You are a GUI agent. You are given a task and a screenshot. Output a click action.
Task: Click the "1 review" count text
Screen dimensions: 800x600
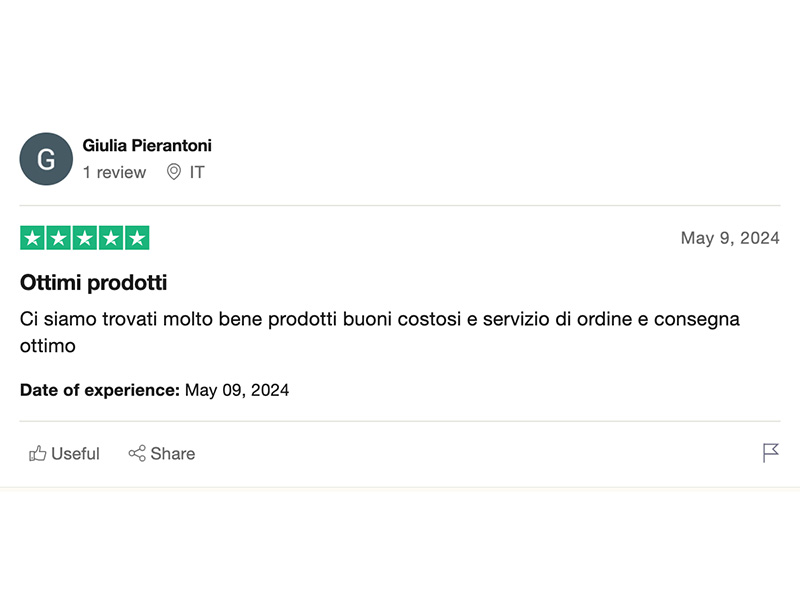point(114,172)
